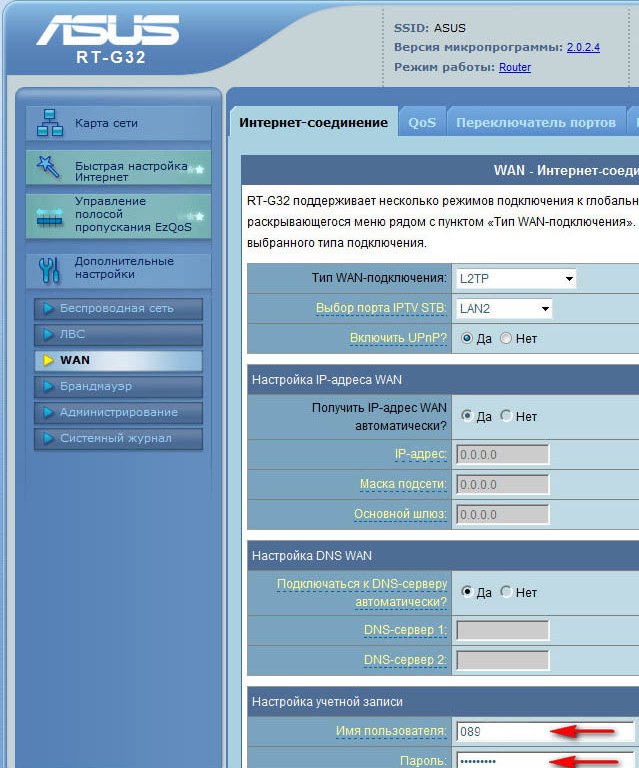Click the firmware version link 2.0.2.4
Screen dimensions: 639x768
(583, 48)
